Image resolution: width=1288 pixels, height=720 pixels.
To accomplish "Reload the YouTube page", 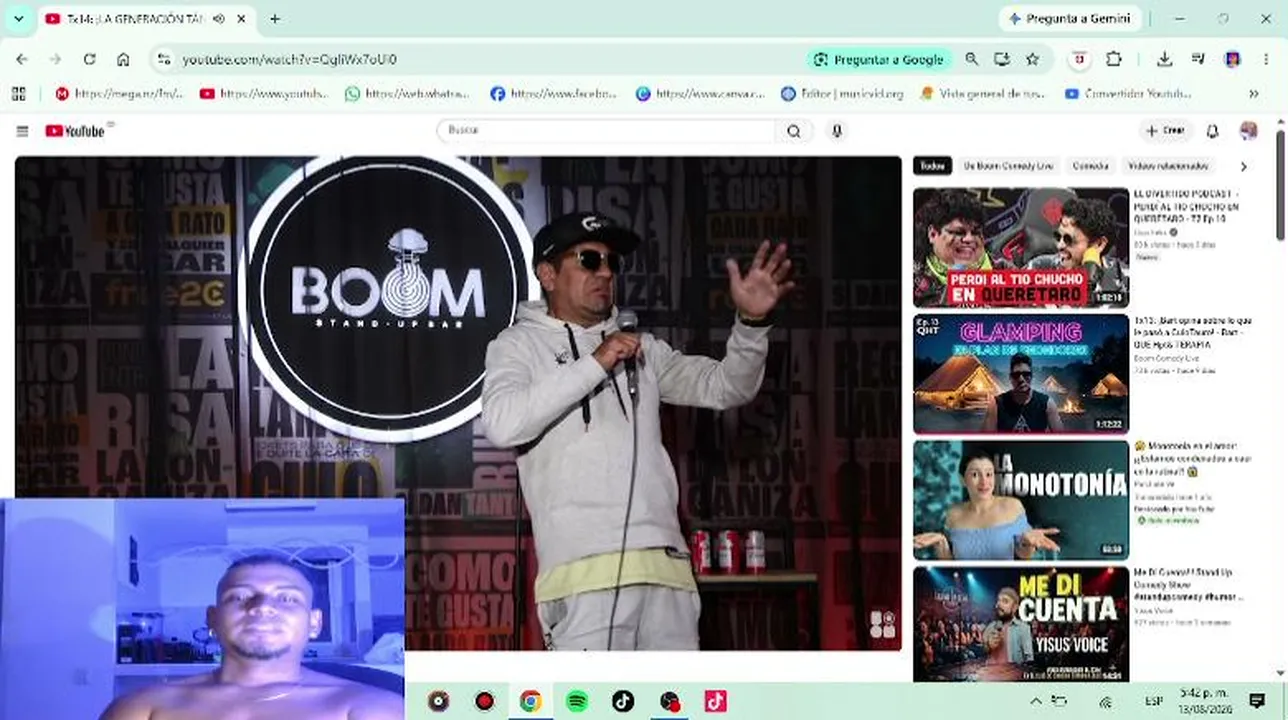I will click(89, 59).
